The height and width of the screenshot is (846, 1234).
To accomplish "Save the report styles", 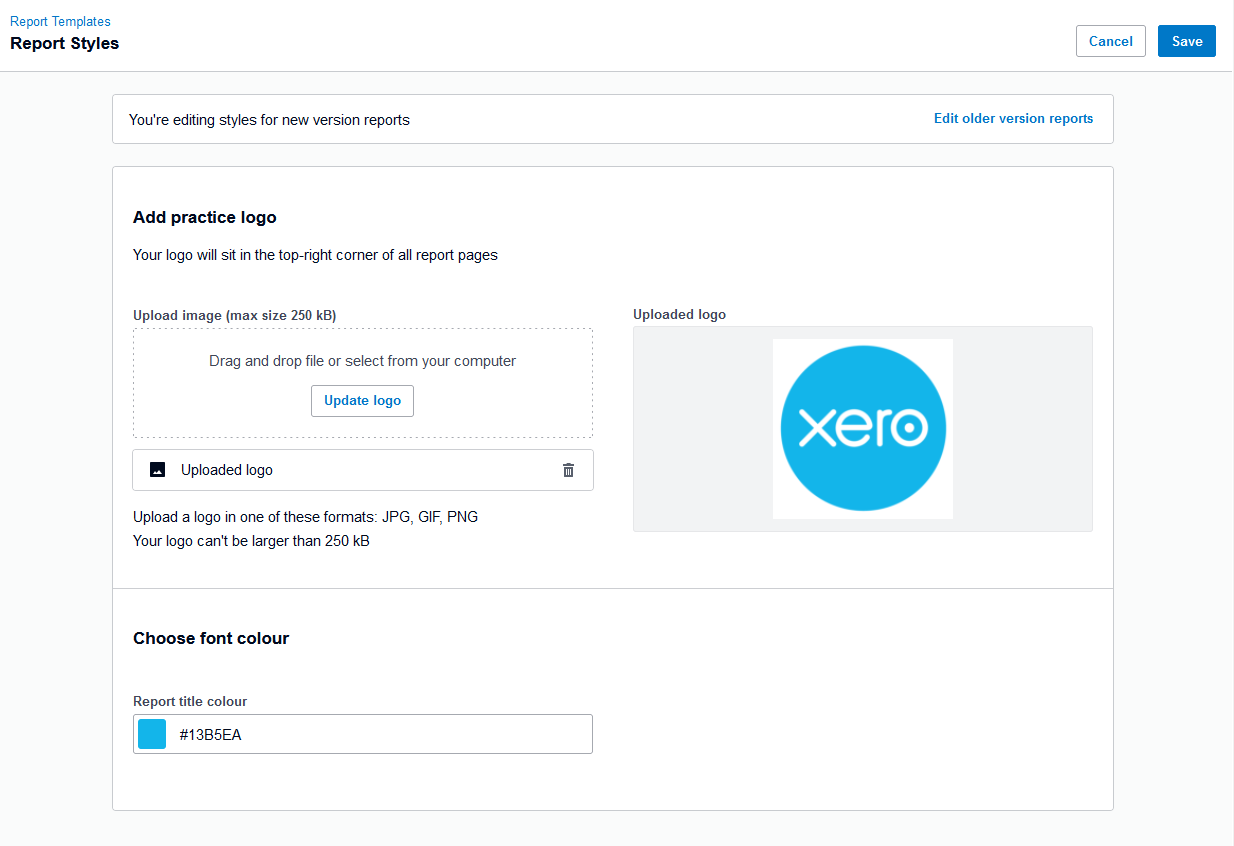I will [1187, 41].
